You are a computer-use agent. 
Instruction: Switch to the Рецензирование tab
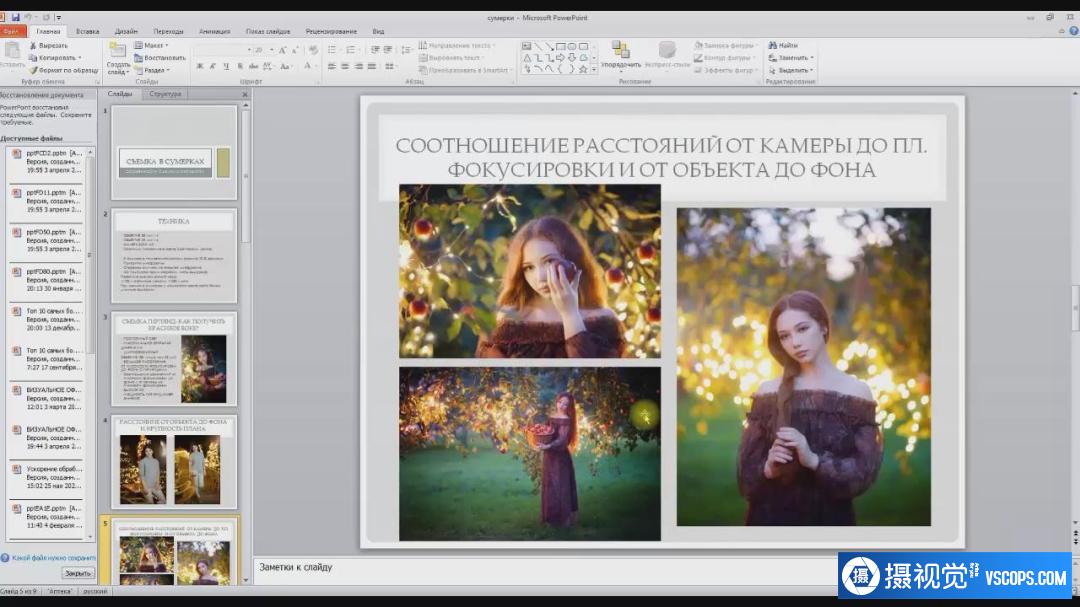[x=331, y=31]
